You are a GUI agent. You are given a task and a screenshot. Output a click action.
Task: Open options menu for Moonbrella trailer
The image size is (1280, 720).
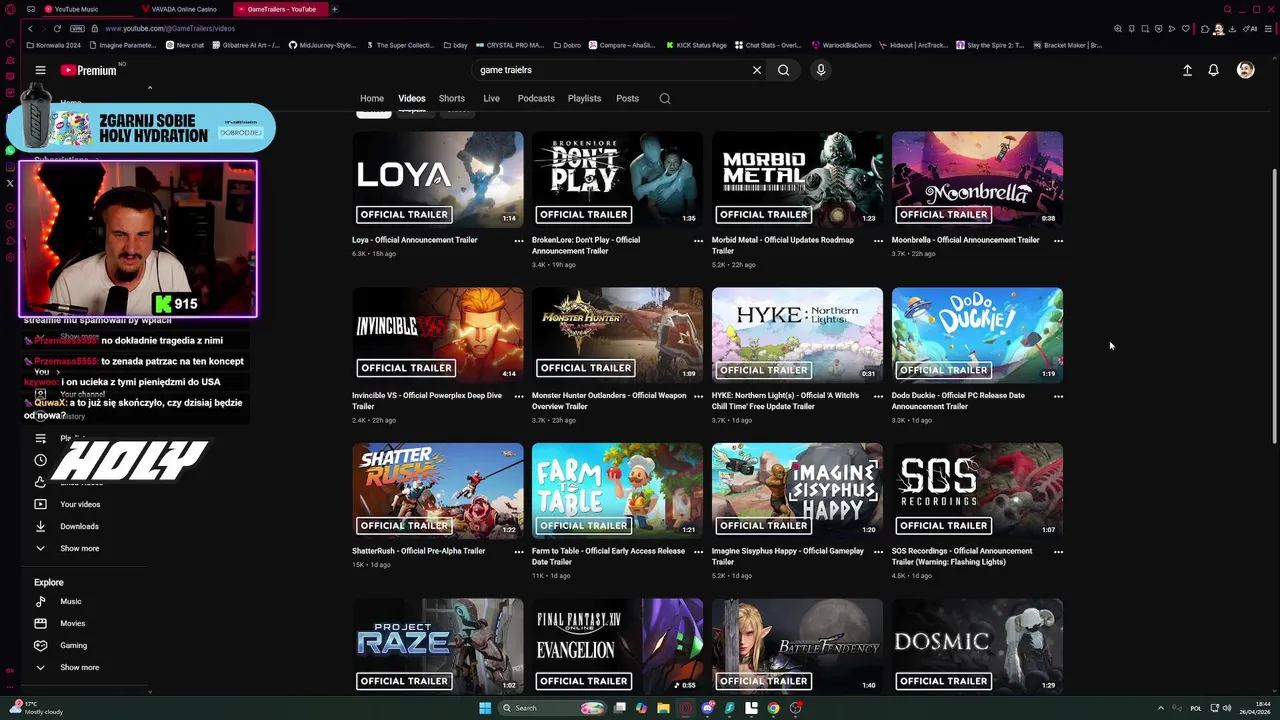[x=1058, y=241]
